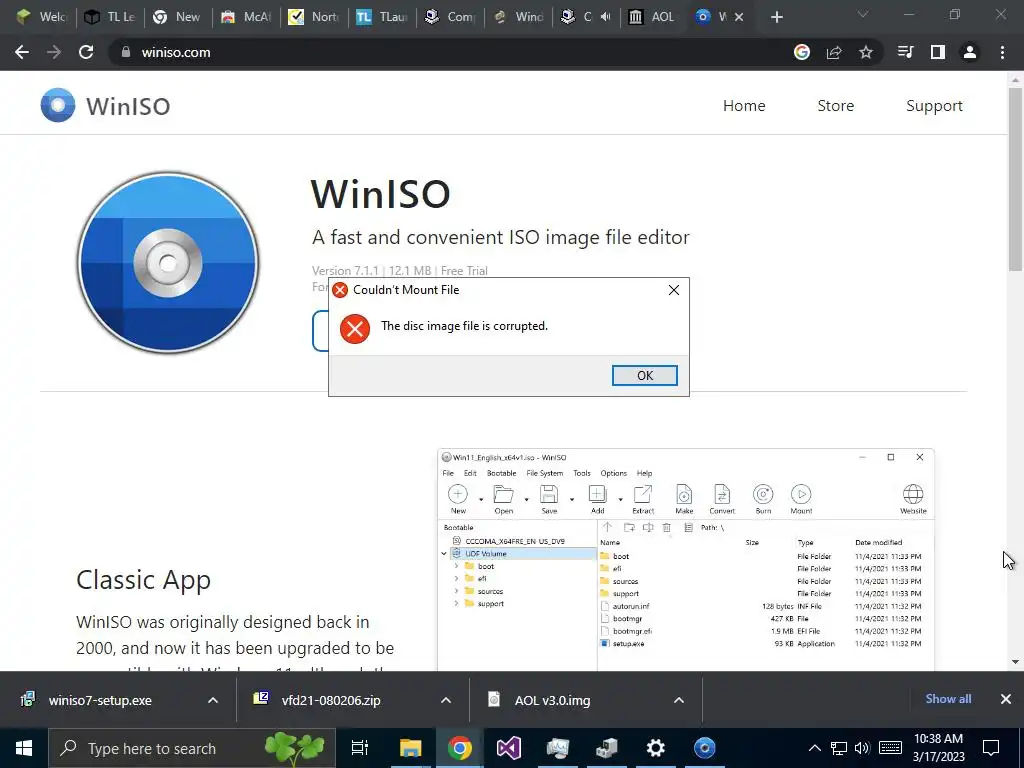1024x768 pixels.
Task: Open the notification center icon
Action: (x=991, y=748)
